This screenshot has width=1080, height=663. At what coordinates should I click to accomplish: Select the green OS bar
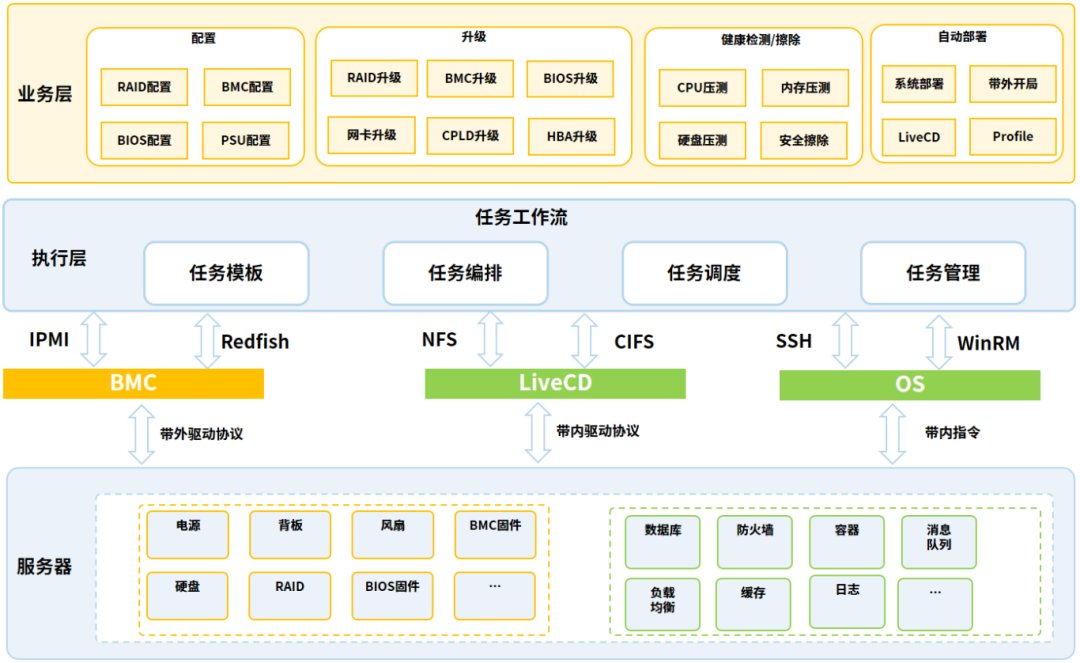[x=909, y=384]
